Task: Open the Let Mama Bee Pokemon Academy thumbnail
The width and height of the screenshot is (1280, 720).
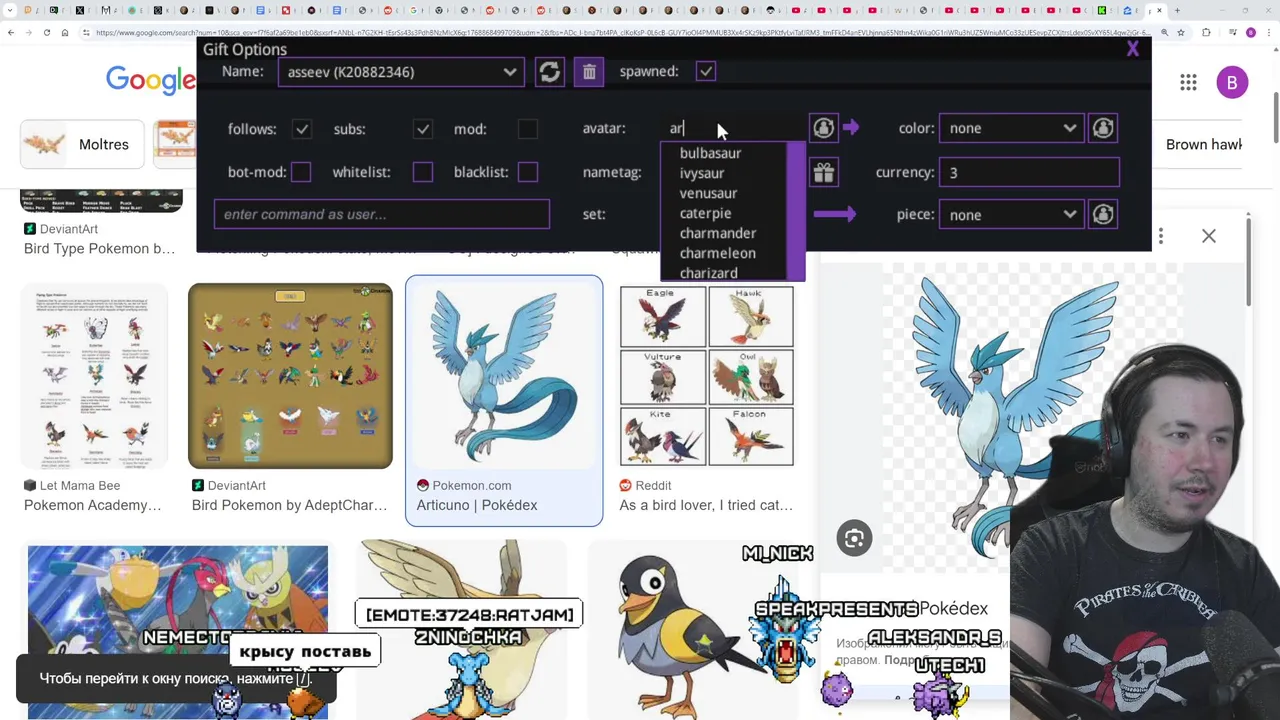Action: click(95, 376)
